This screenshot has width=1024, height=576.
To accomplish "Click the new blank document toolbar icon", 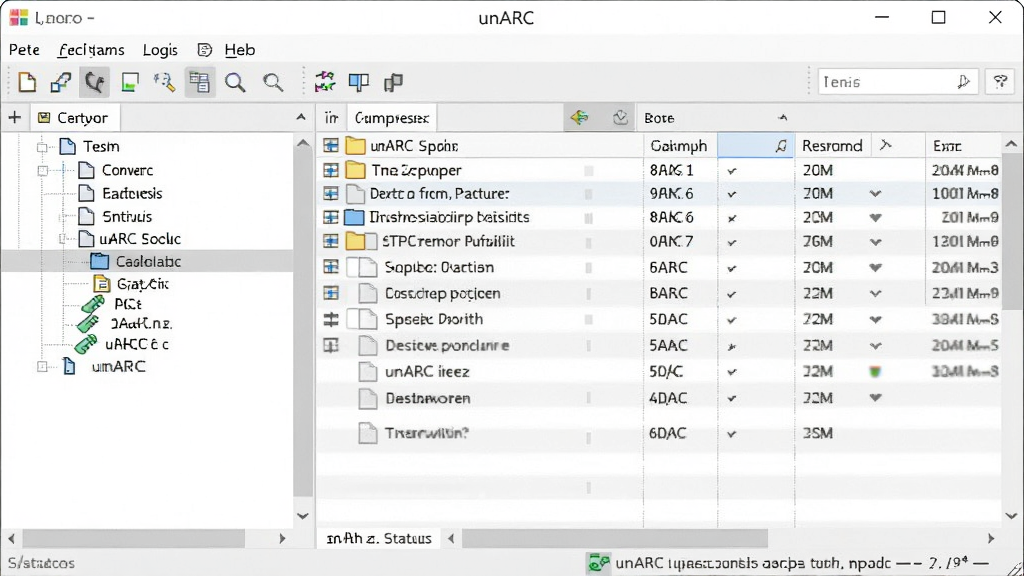I will pyautogui.click(x=27, y=82).
